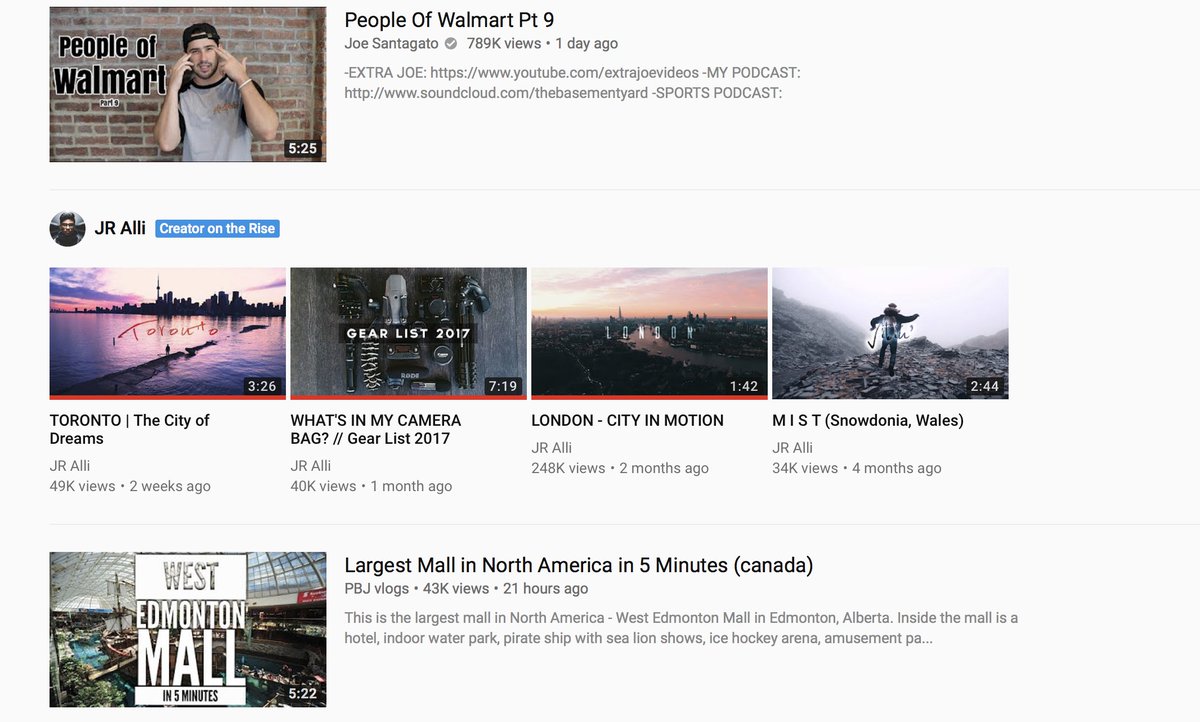The image size is (1200, 722).
Task: Open the West Edmonton Mall video thumbnail
Action: [x=188, y=630]
